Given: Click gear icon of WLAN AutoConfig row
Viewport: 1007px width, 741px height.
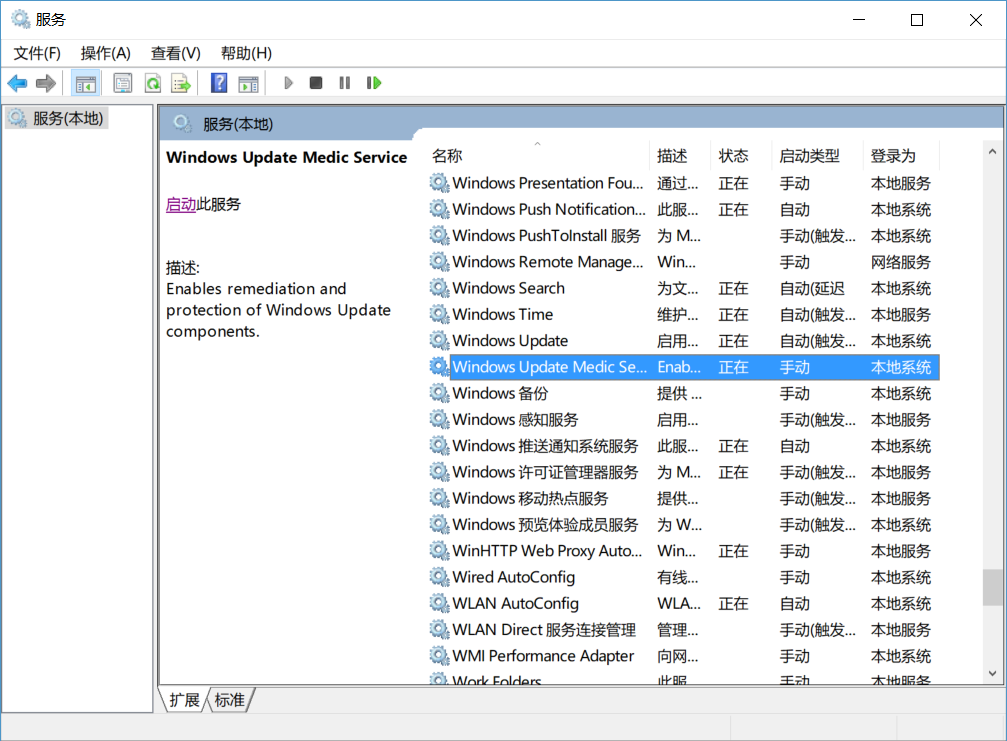Looking at the screenshot, I should tap(439, 603).
